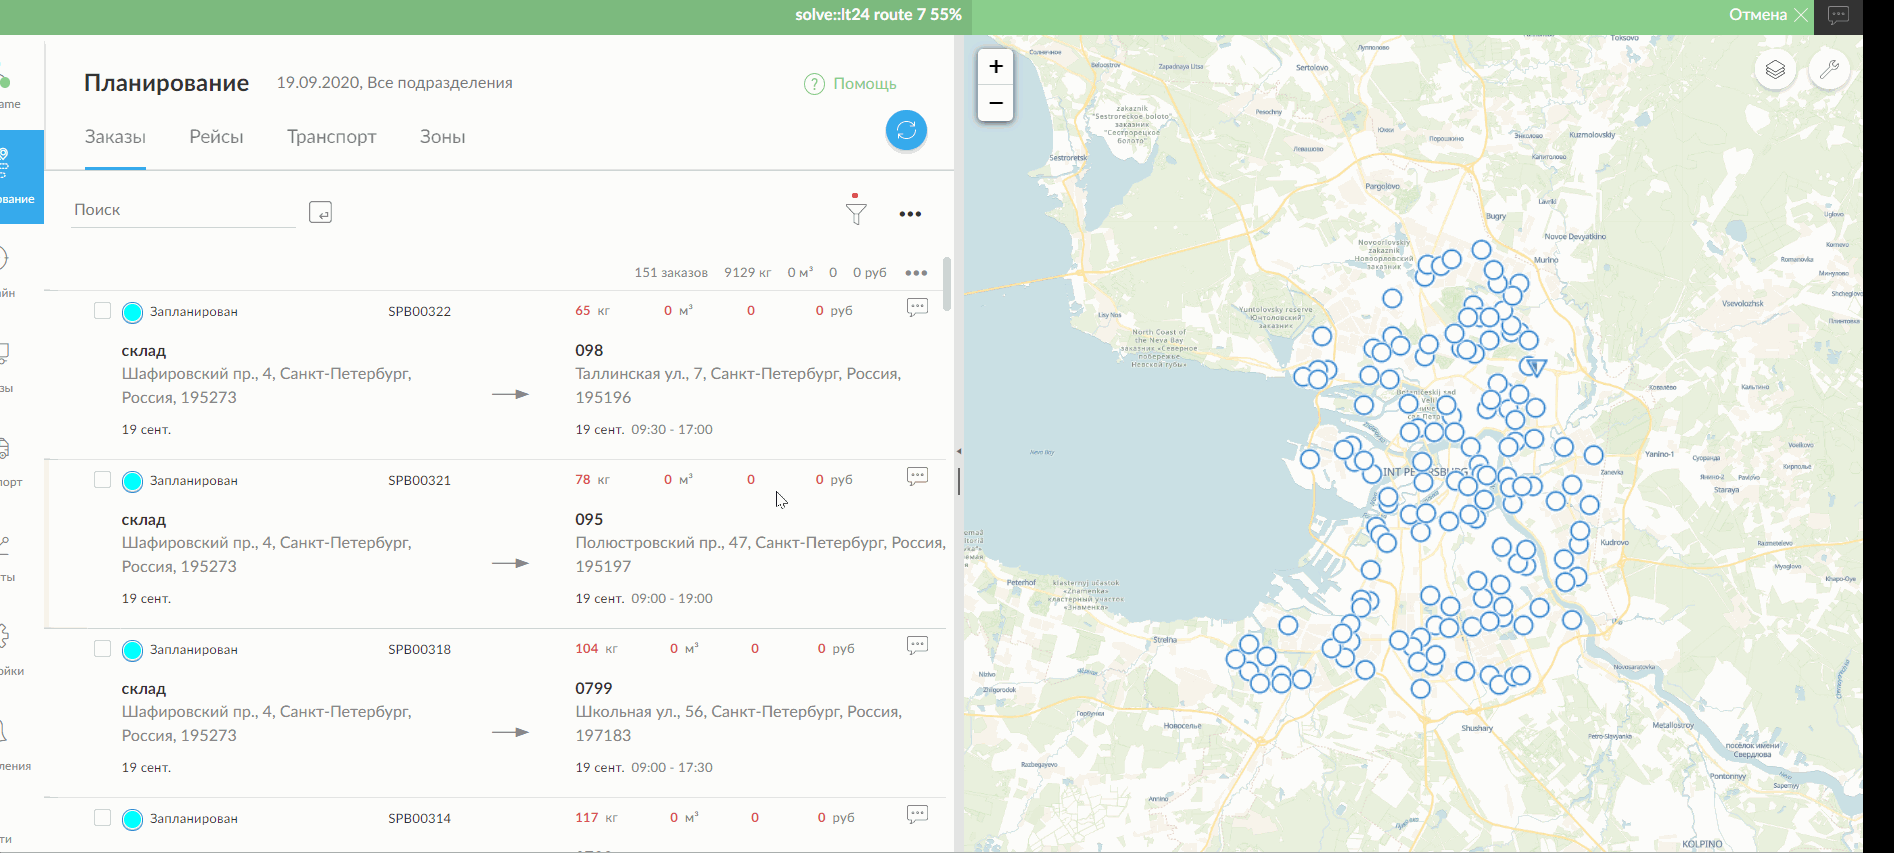Switch to the Рейсы tab

216,137
